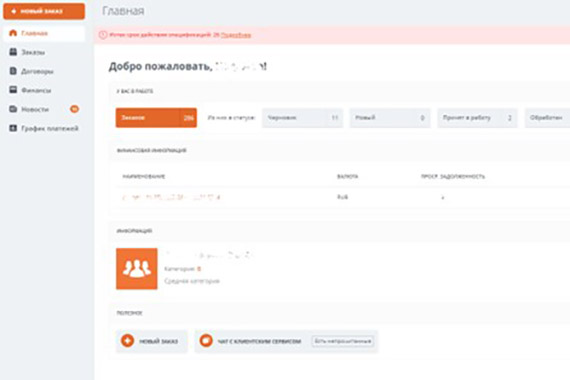Click the orange Заказов total button
Image resolution: width=570 pixels, height=380 pixels.
point(156,118)
